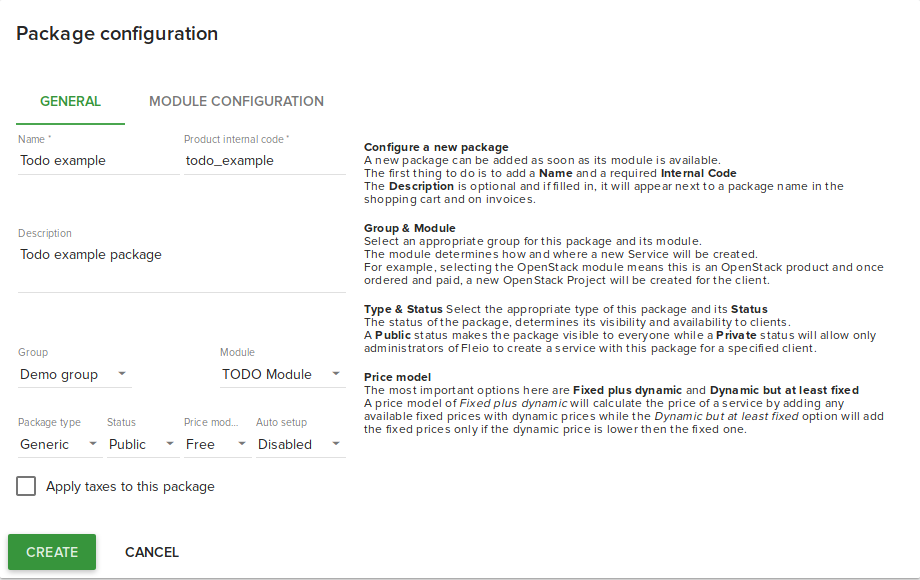Enable the Apply taxes checkbox
This screenshot has width=920, height=580.
point(26,487)
